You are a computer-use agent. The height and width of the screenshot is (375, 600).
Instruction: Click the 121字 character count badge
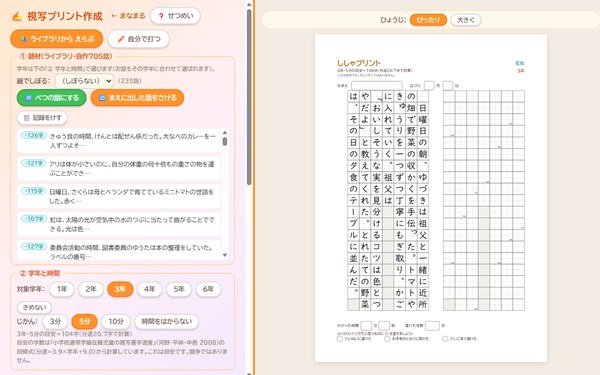click(x=34, y=163)
